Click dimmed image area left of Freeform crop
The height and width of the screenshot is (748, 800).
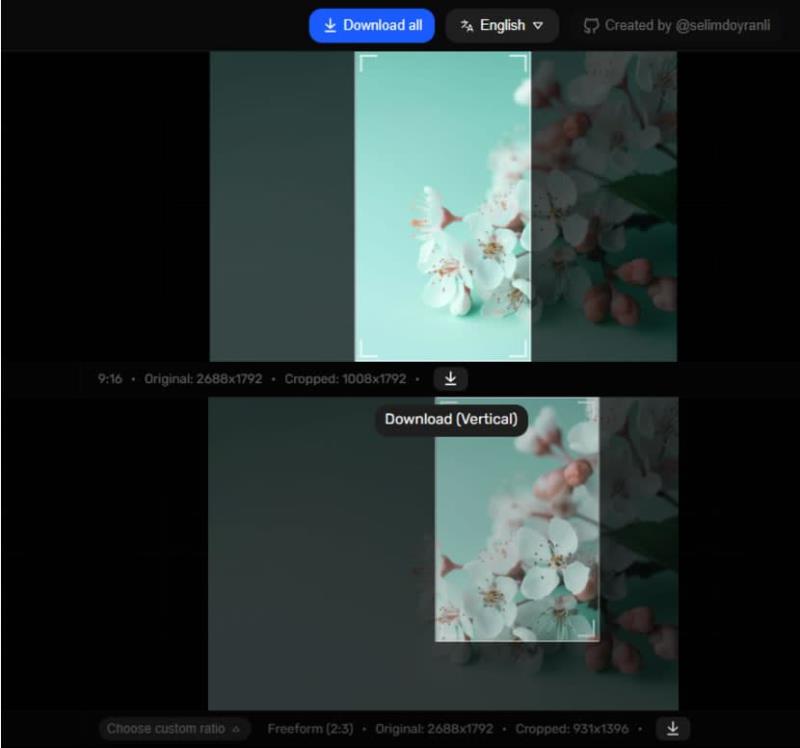pos(321,554)
